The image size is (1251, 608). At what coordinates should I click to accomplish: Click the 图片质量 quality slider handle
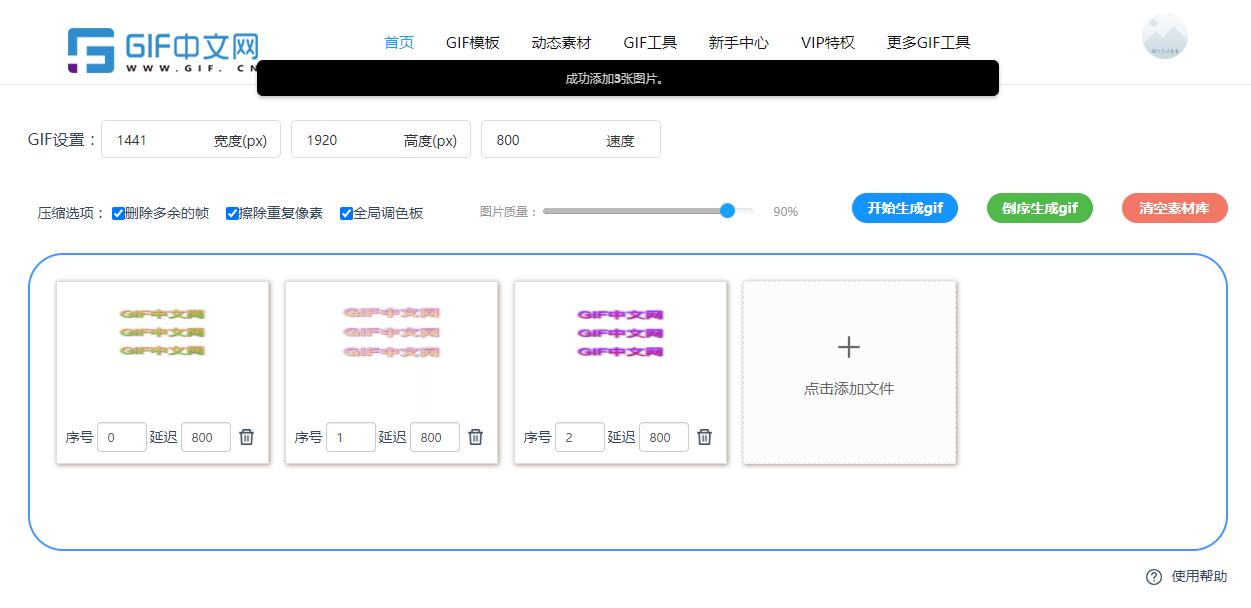coord(726,211)
